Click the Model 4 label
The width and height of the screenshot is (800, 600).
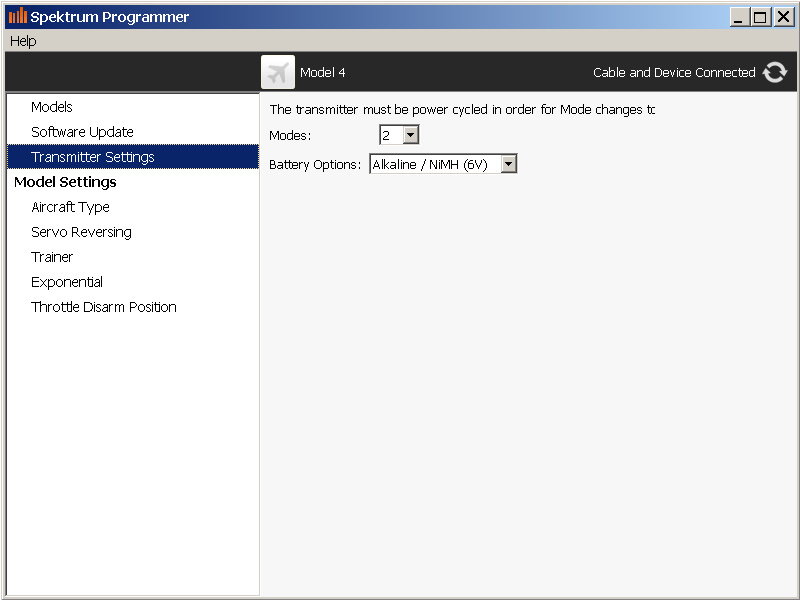coord(322,72)
